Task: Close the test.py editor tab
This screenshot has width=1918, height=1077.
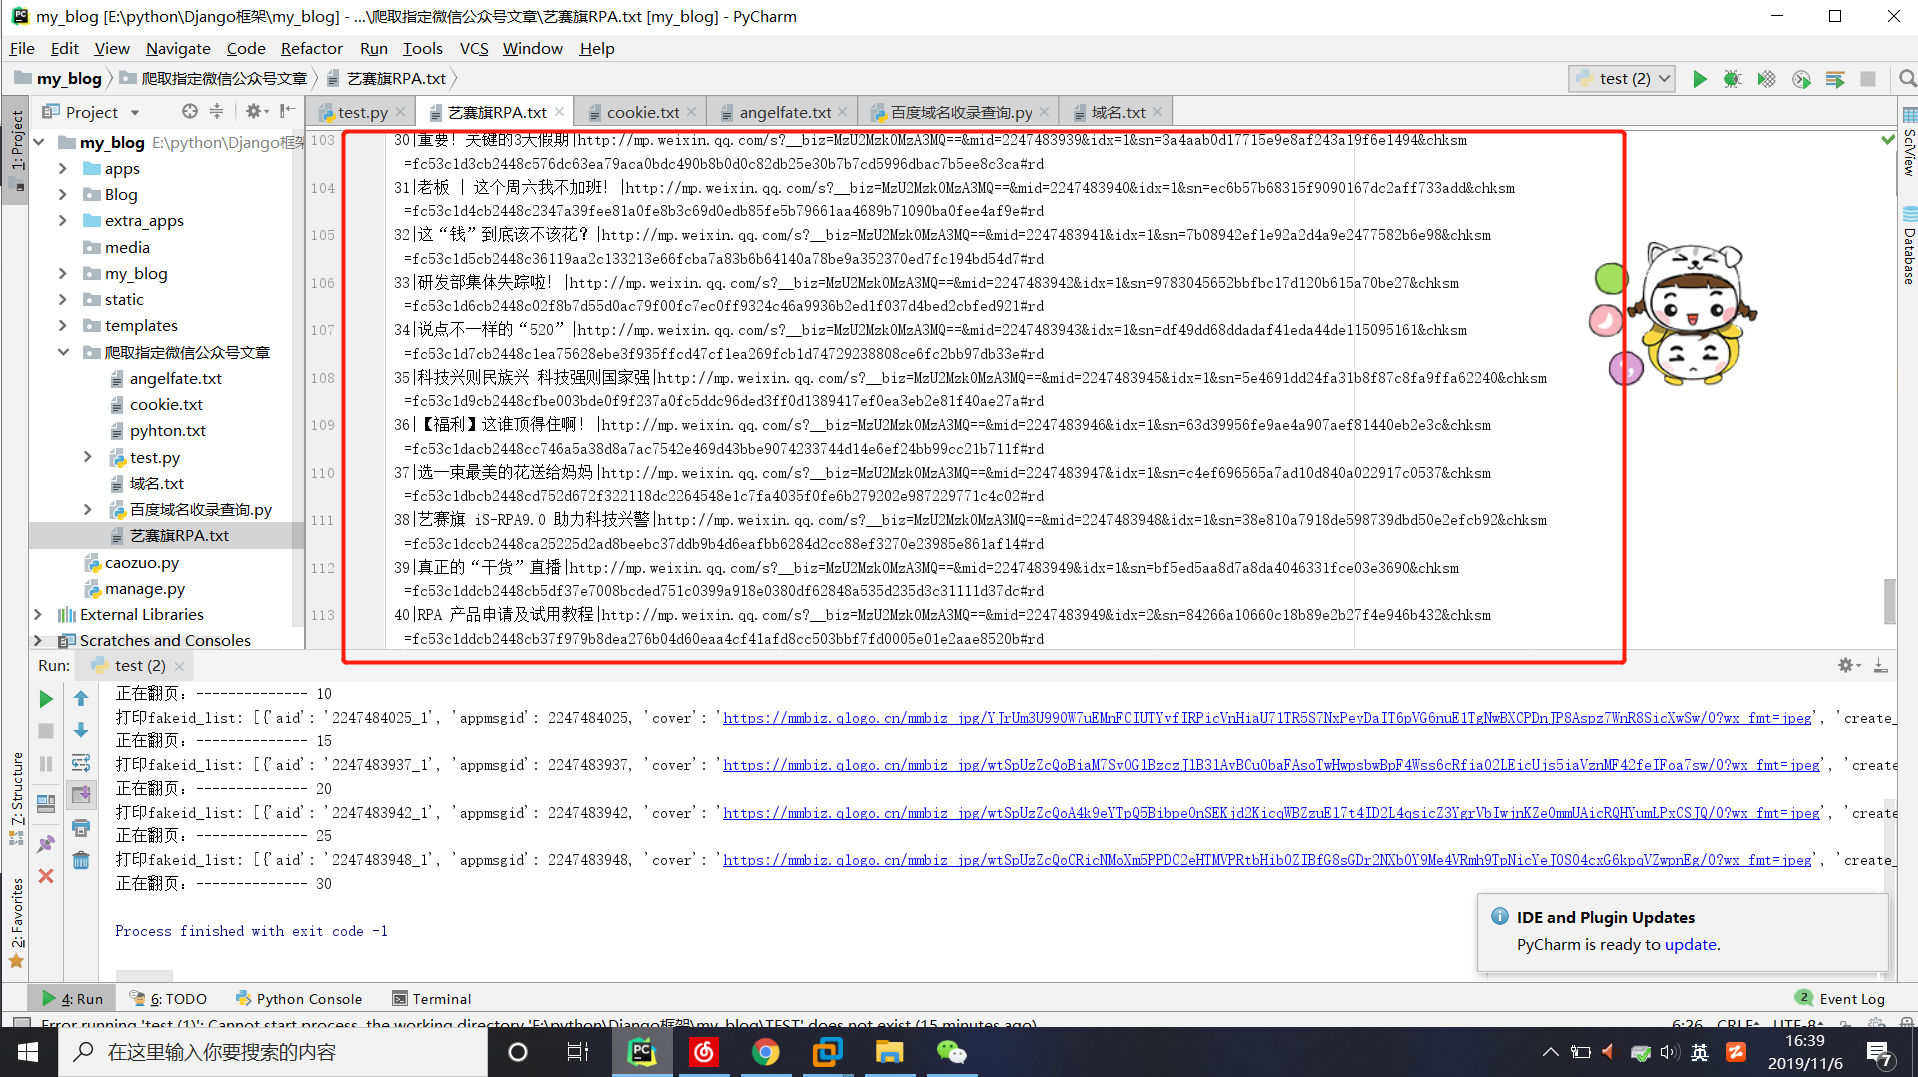Action: pyautogui.click(x=401, y=112)
